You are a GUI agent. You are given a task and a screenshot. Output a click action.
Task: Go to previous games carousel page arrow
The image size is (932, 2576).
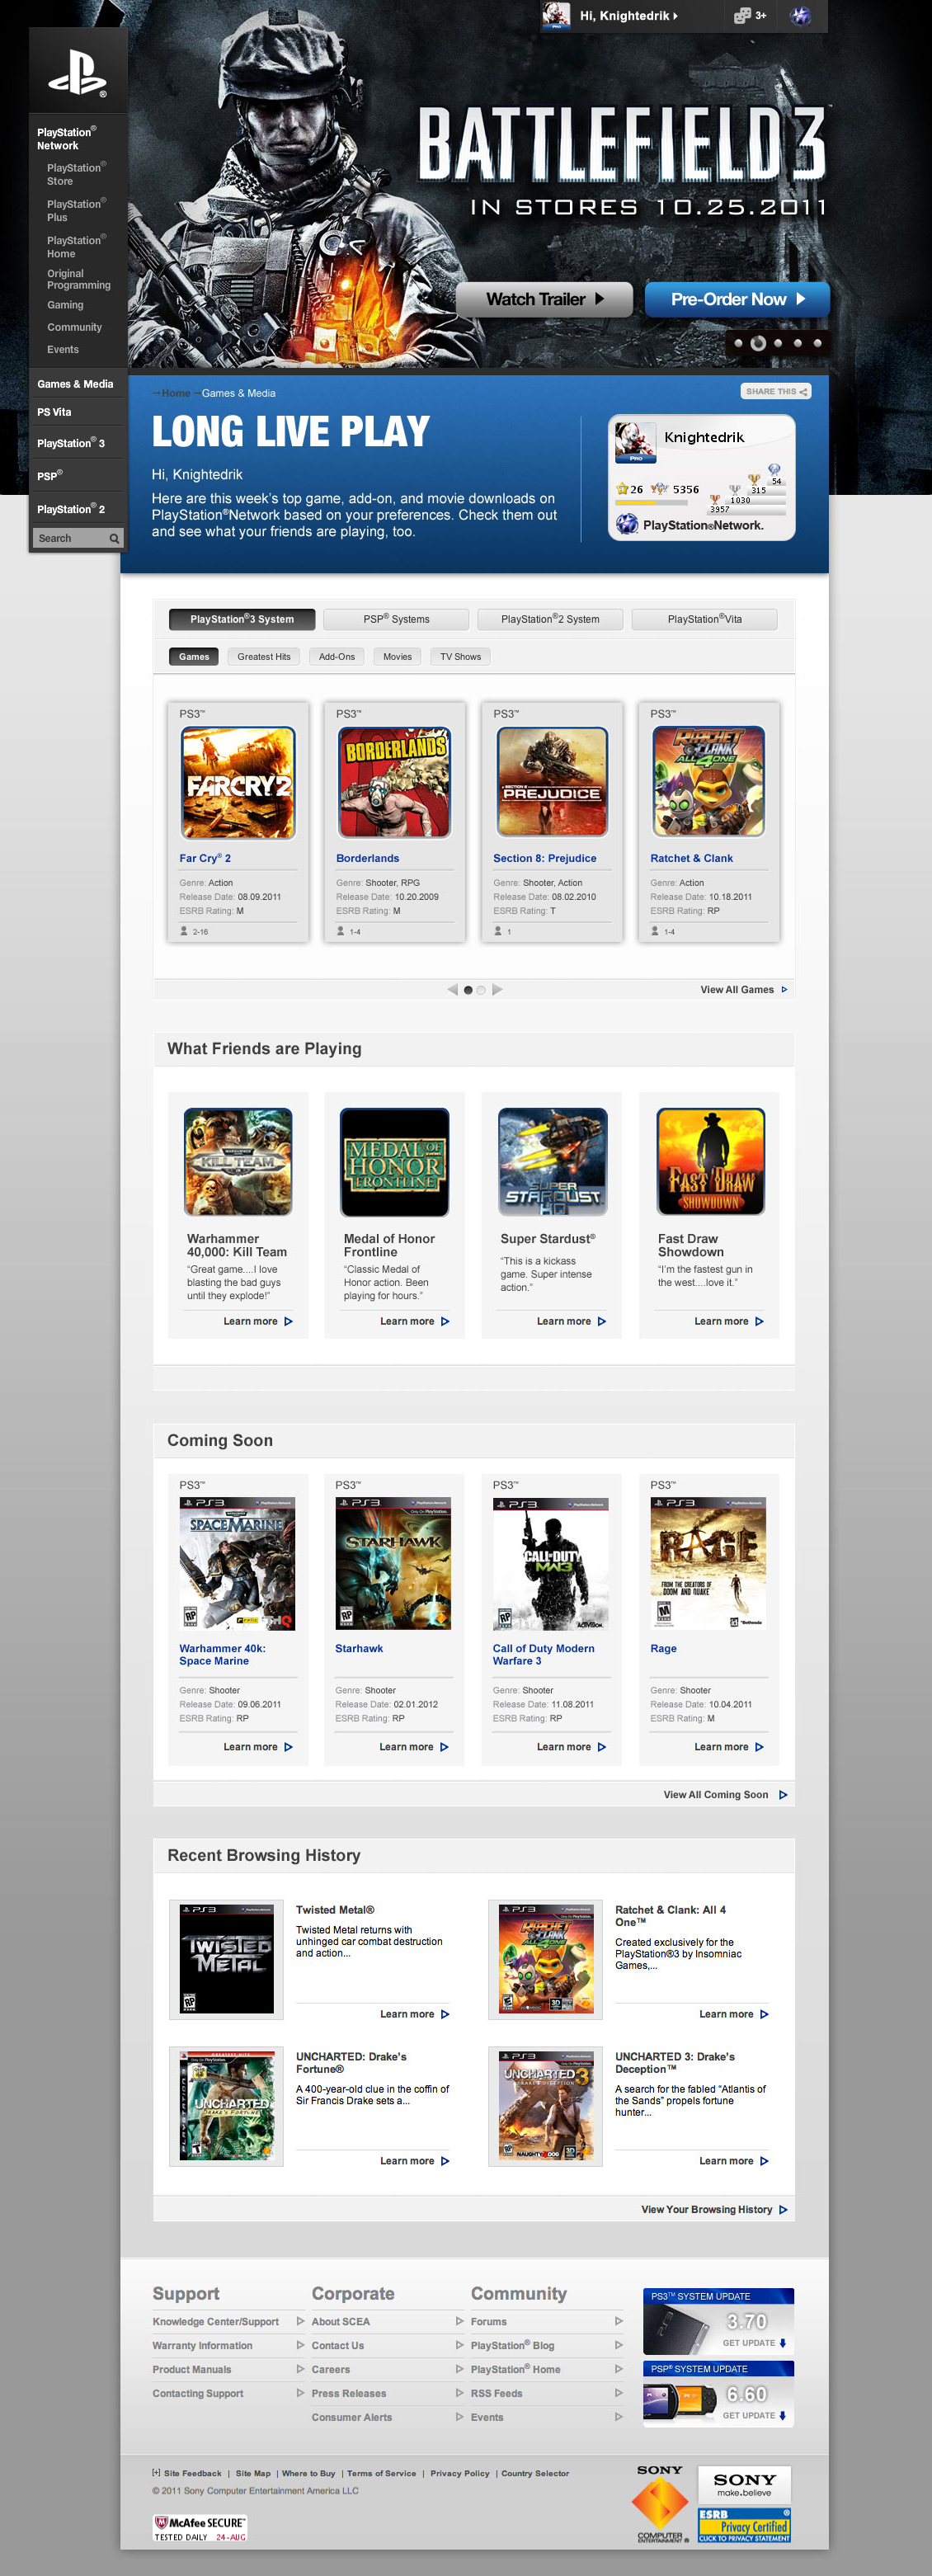(452, 989)
